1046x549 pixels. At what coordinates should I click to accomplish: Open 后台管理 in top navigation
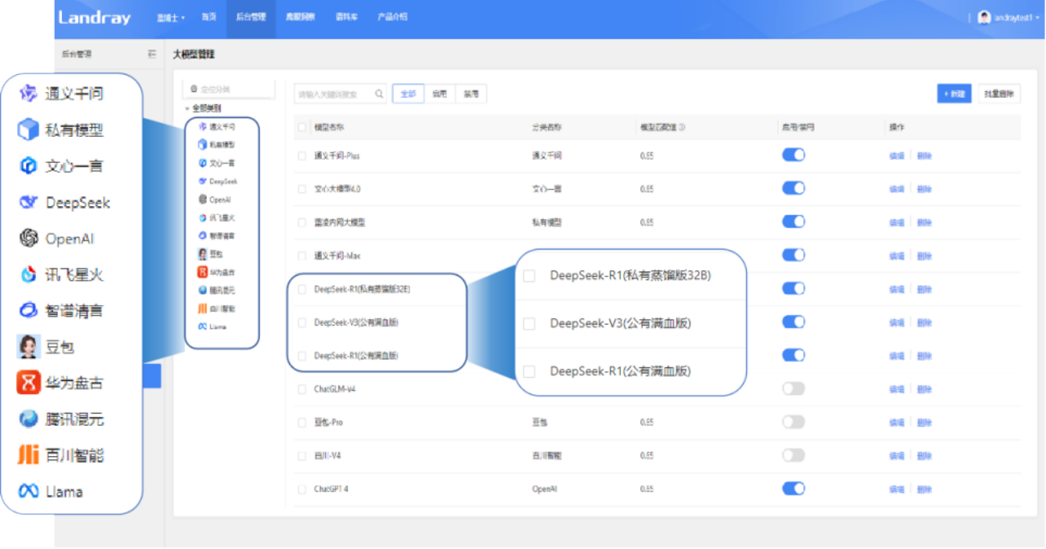pos(250,18)
